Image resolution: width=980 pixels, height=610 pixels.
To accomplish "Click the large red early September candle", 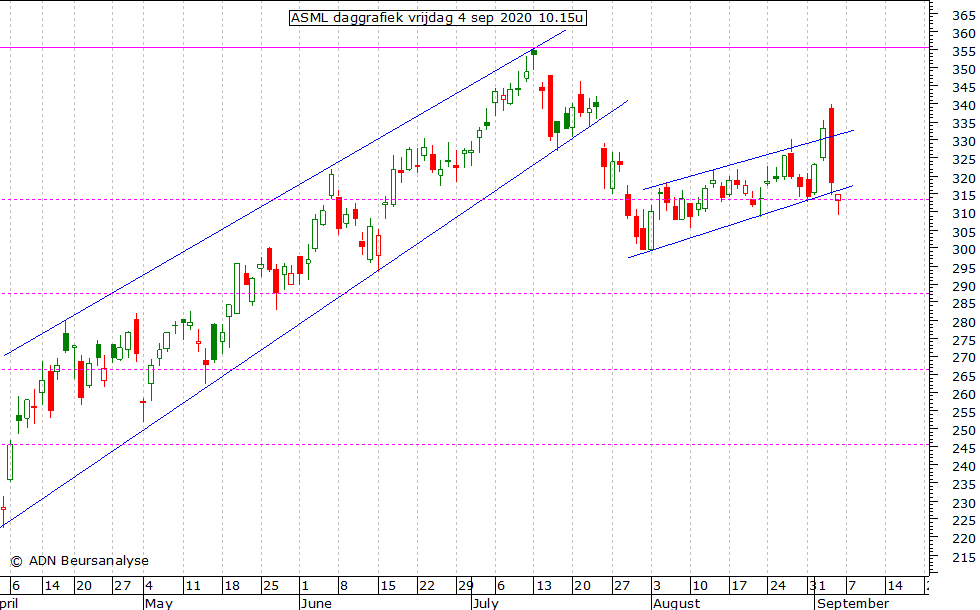I will [831, 147].
